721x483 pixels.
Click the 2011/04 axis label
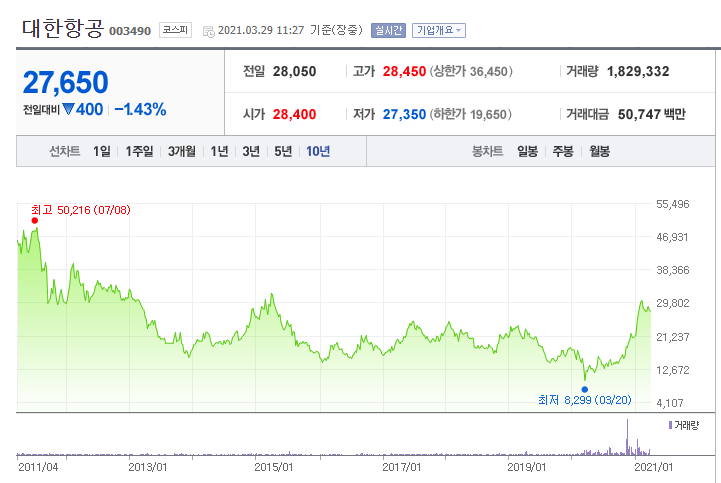[x=38, y=467]
